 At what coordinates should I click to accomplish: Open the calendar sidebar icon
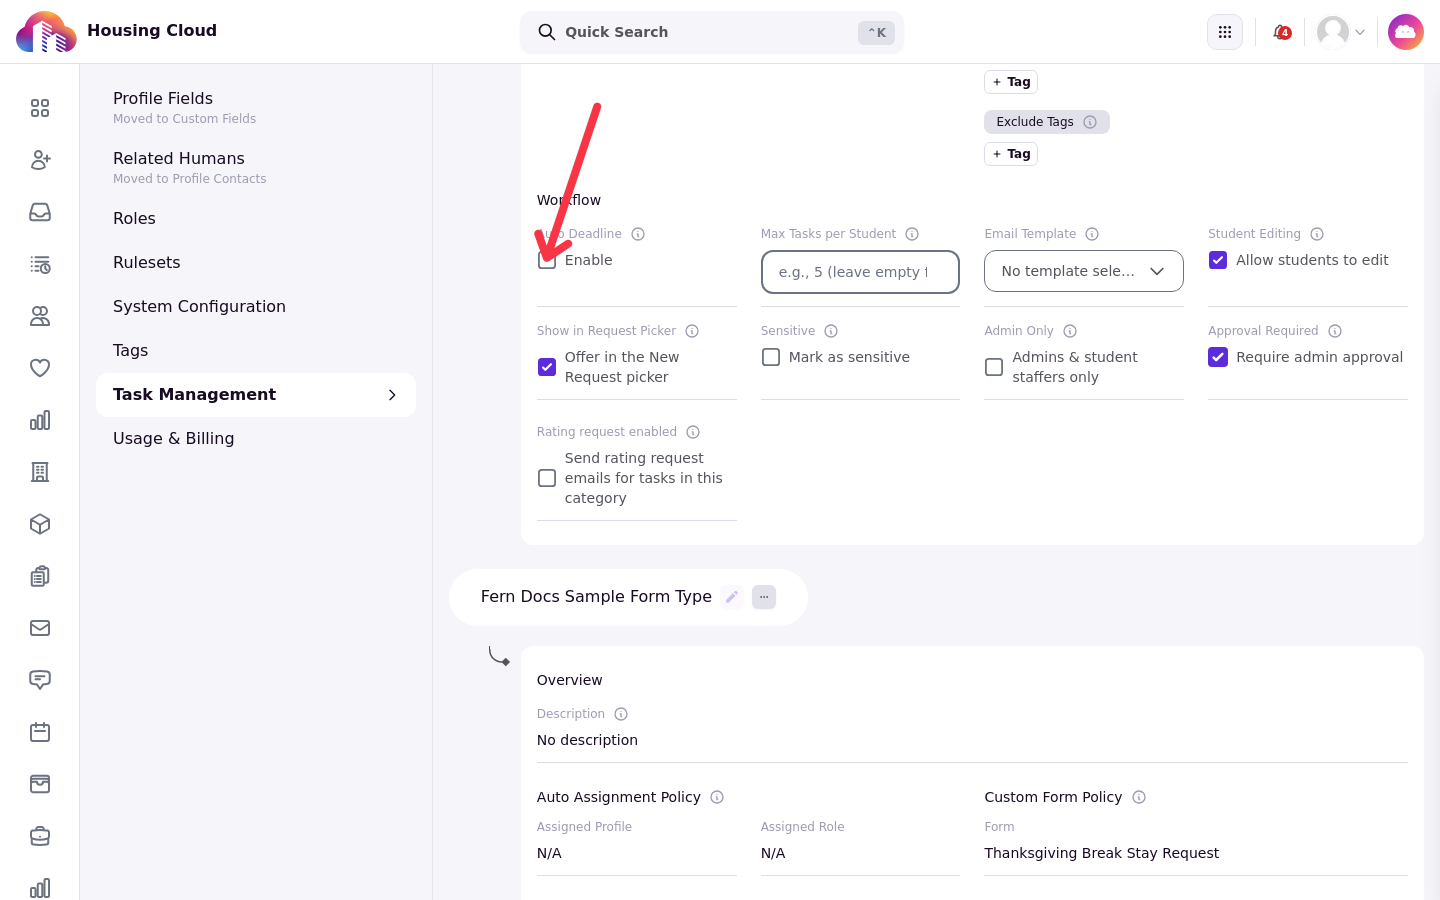point(40,732)
